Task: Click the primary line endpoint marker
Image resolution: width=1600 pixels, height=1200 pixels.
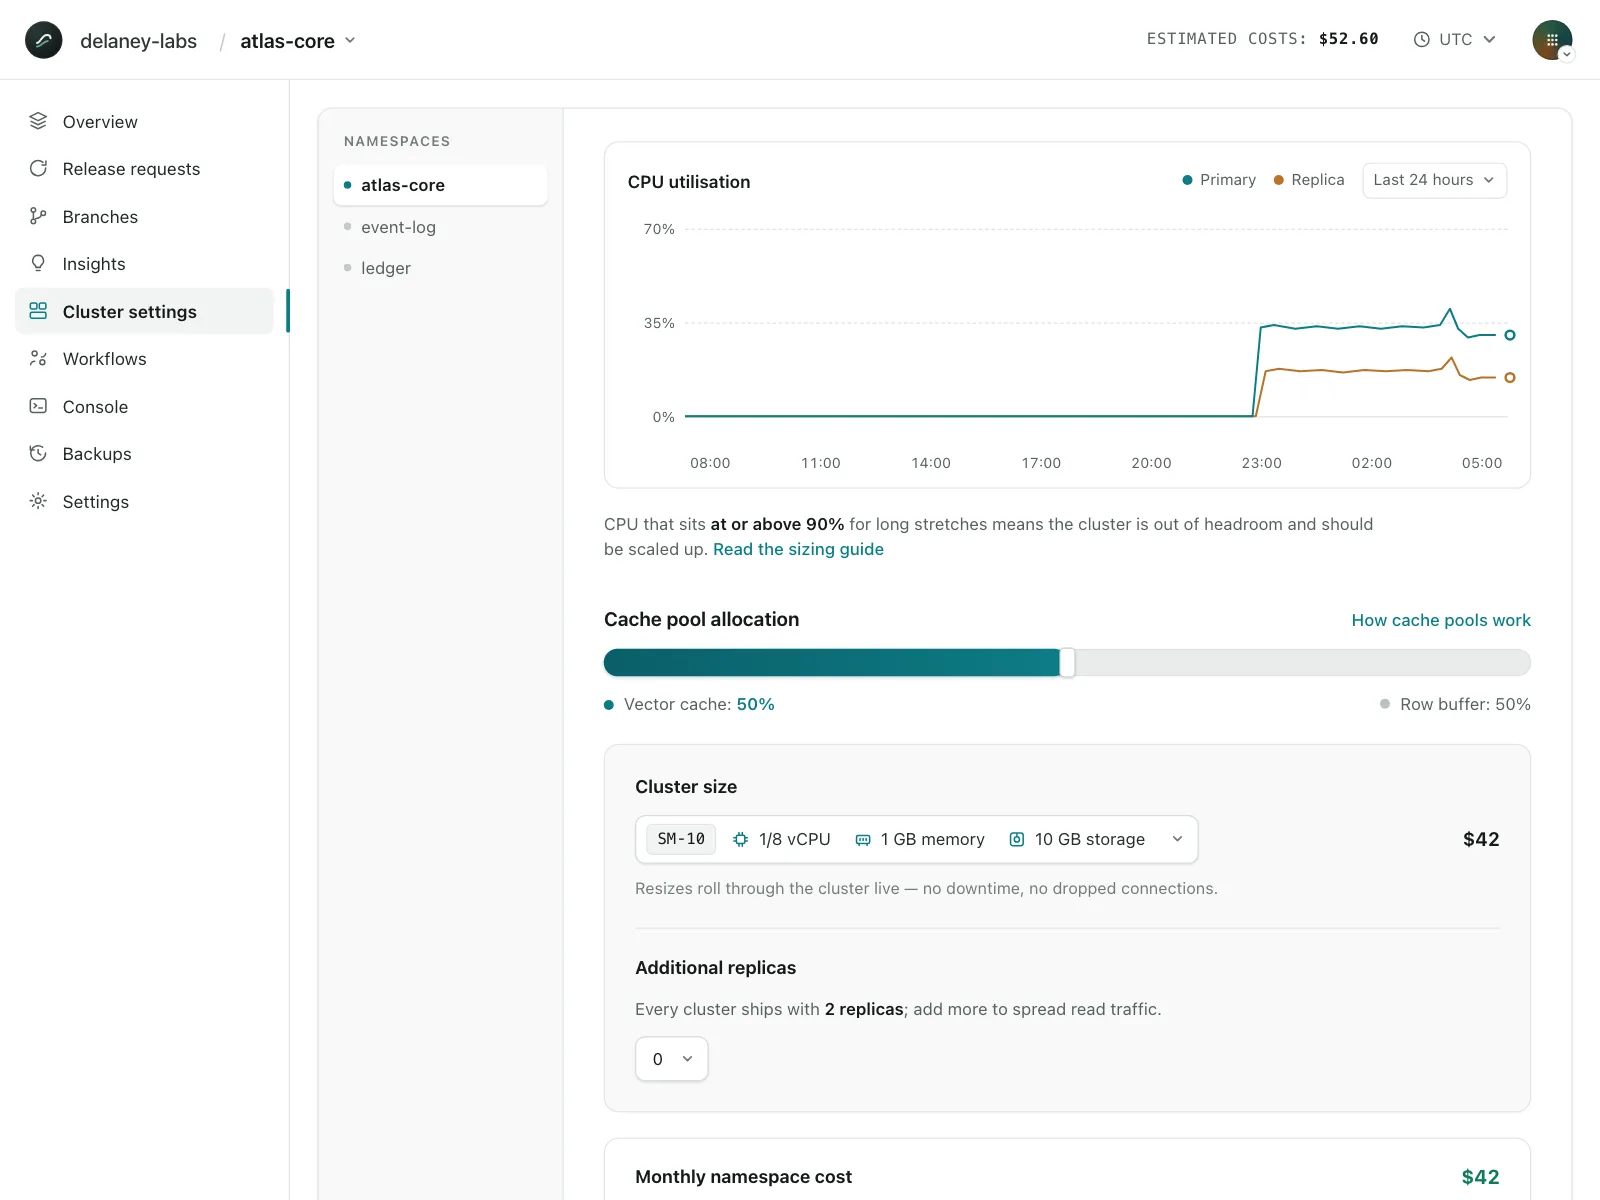Action: [1510, 335]
